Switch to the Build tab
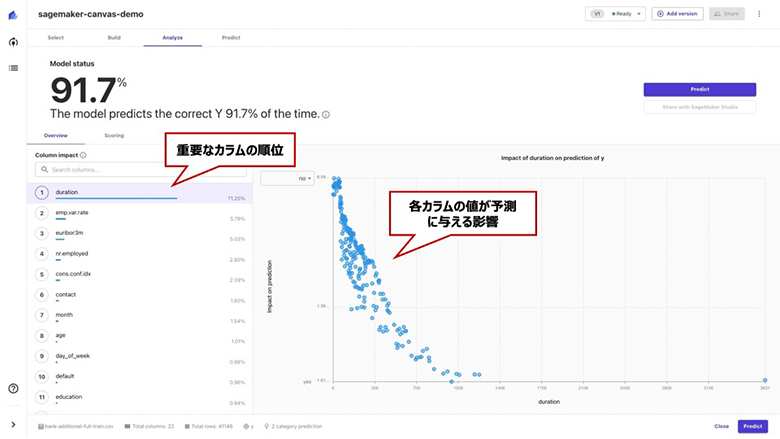 [114, 38]
